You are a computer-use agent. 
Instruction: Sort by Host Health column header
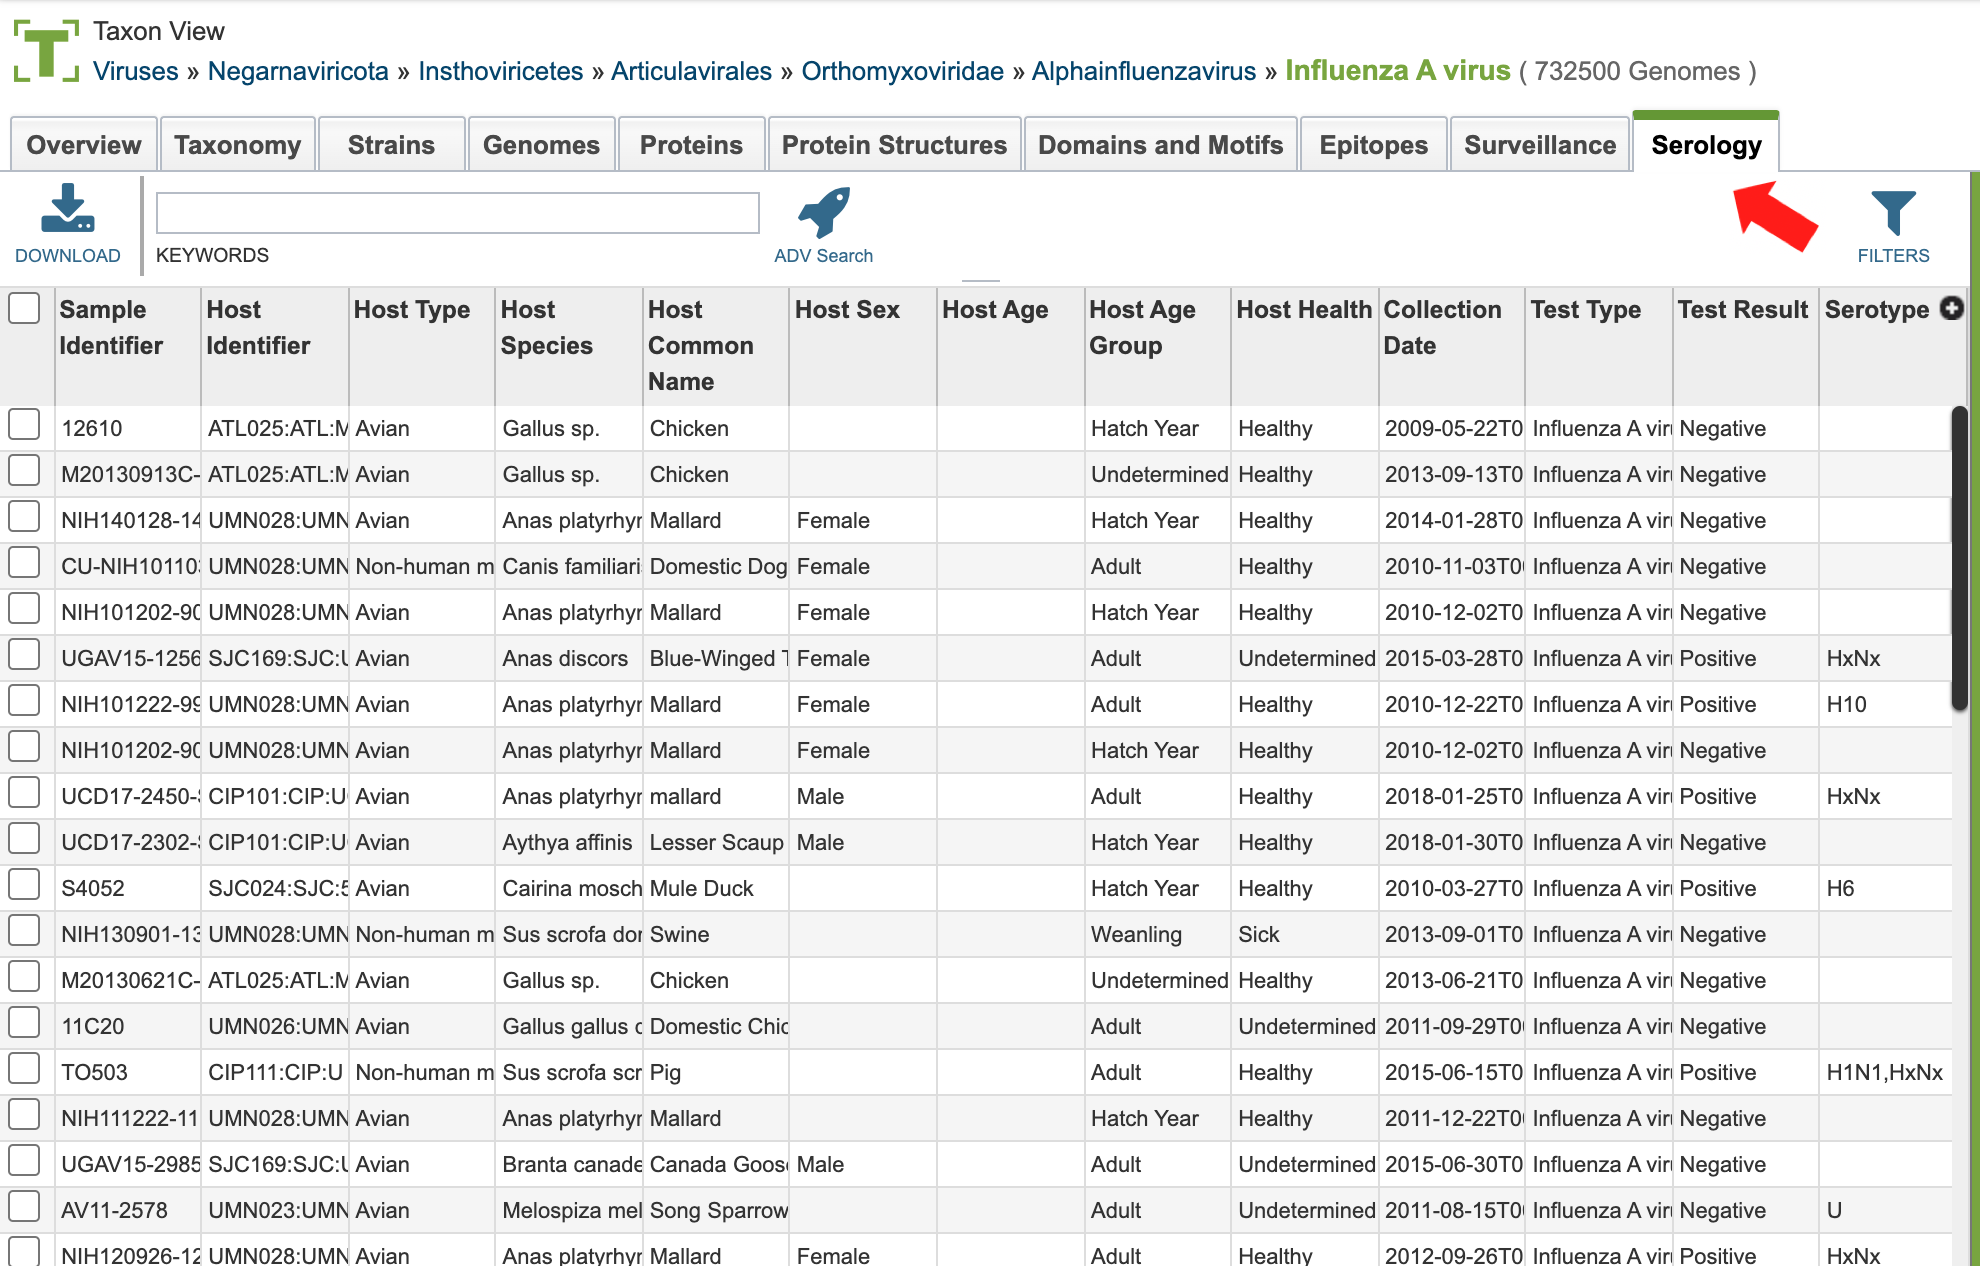pyautogui.click(x=1305, y=346)
